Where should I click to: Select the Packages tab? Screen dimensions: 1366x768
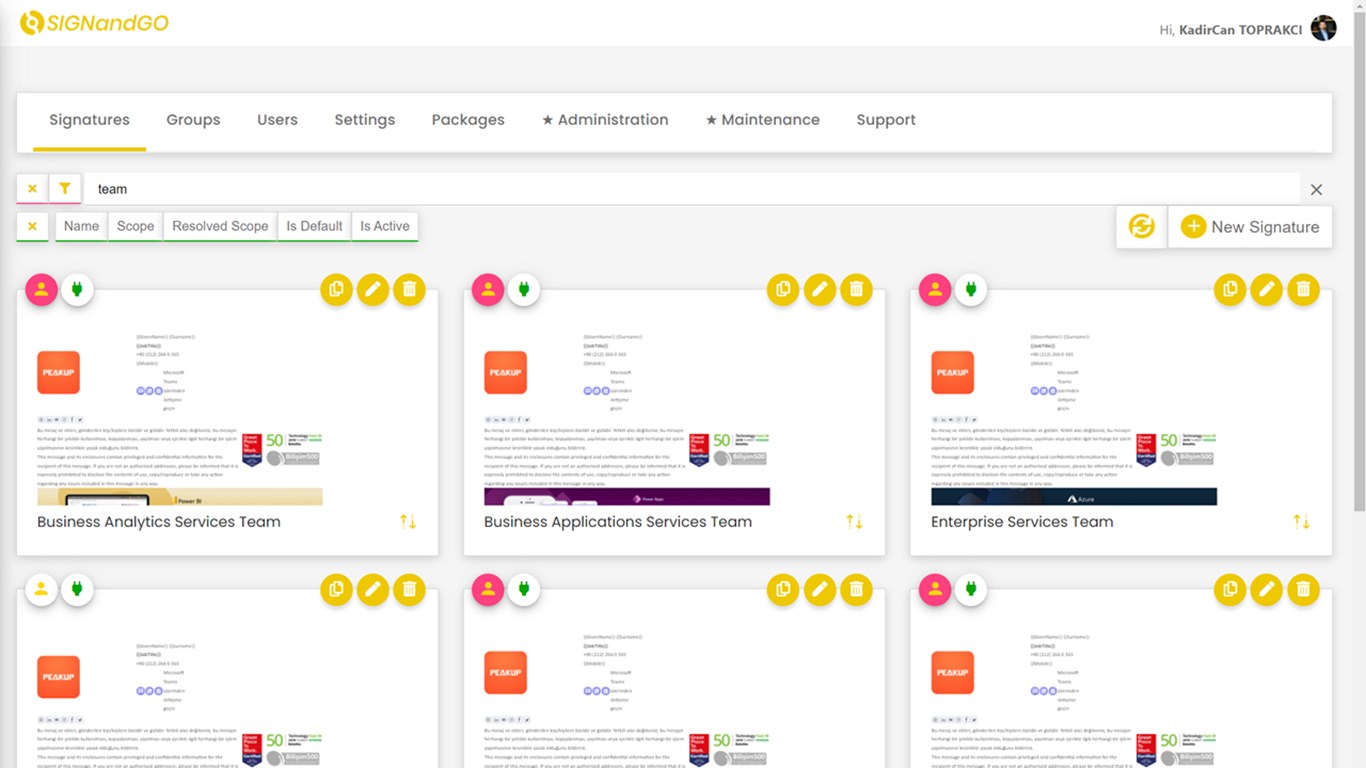click(x=468, y=120)
